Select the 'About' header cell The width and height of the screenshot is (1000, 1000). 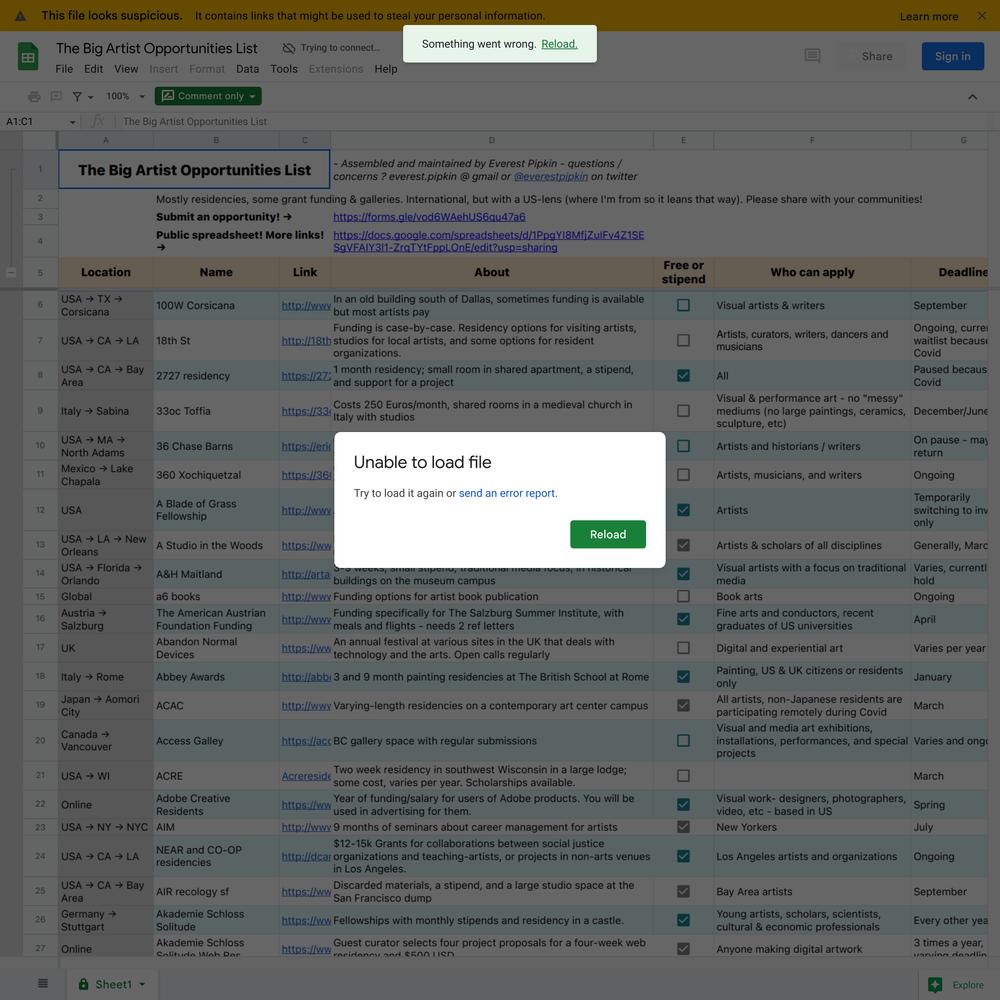[492, 272]
